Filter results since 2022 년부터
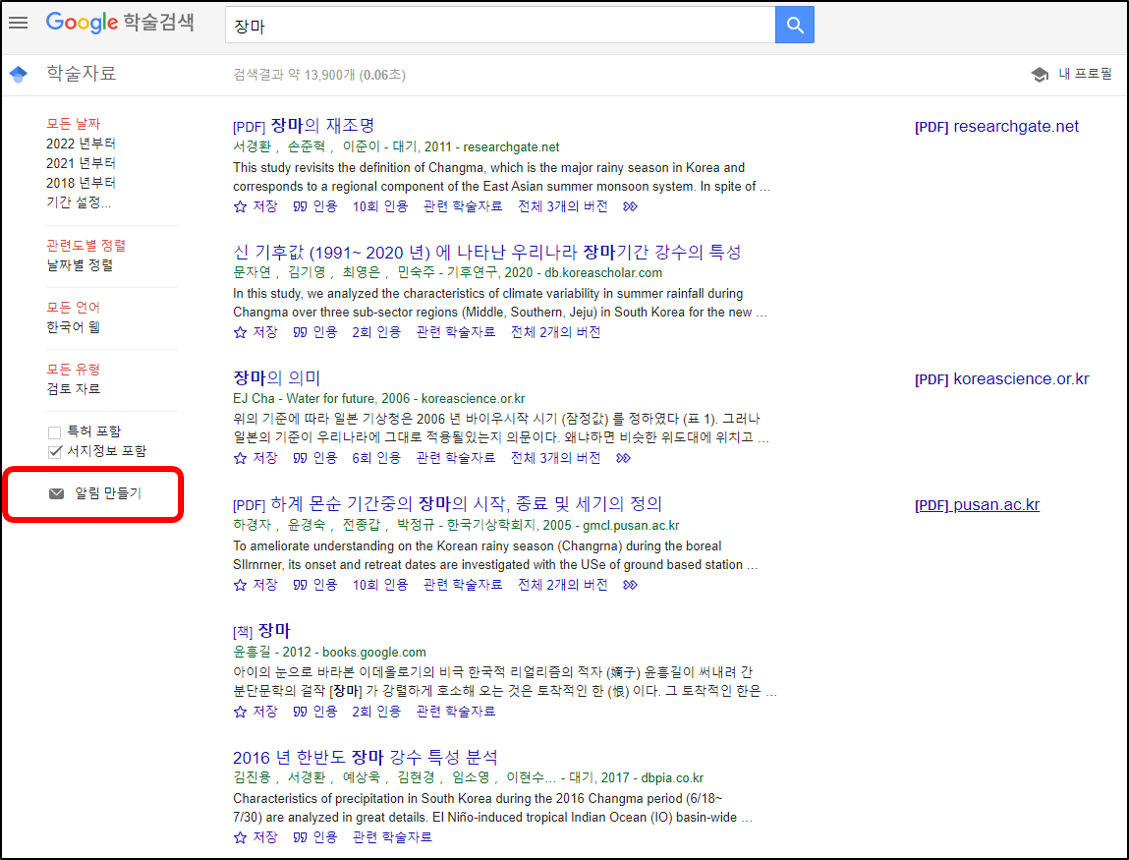Screen dimensions: 1129x860 tap(81, 143)
